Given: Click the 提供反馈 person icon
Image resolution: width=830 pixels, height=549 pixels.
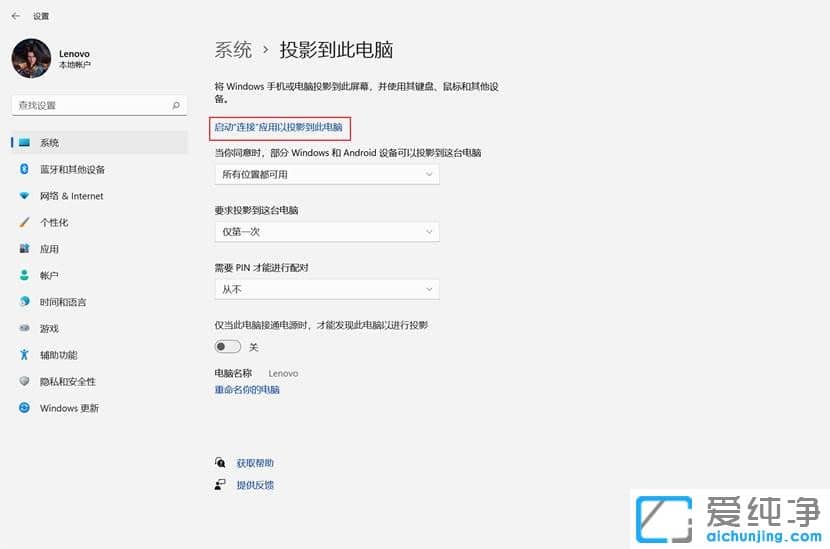Looking at the screenshot, I should [x=220, y=484].
